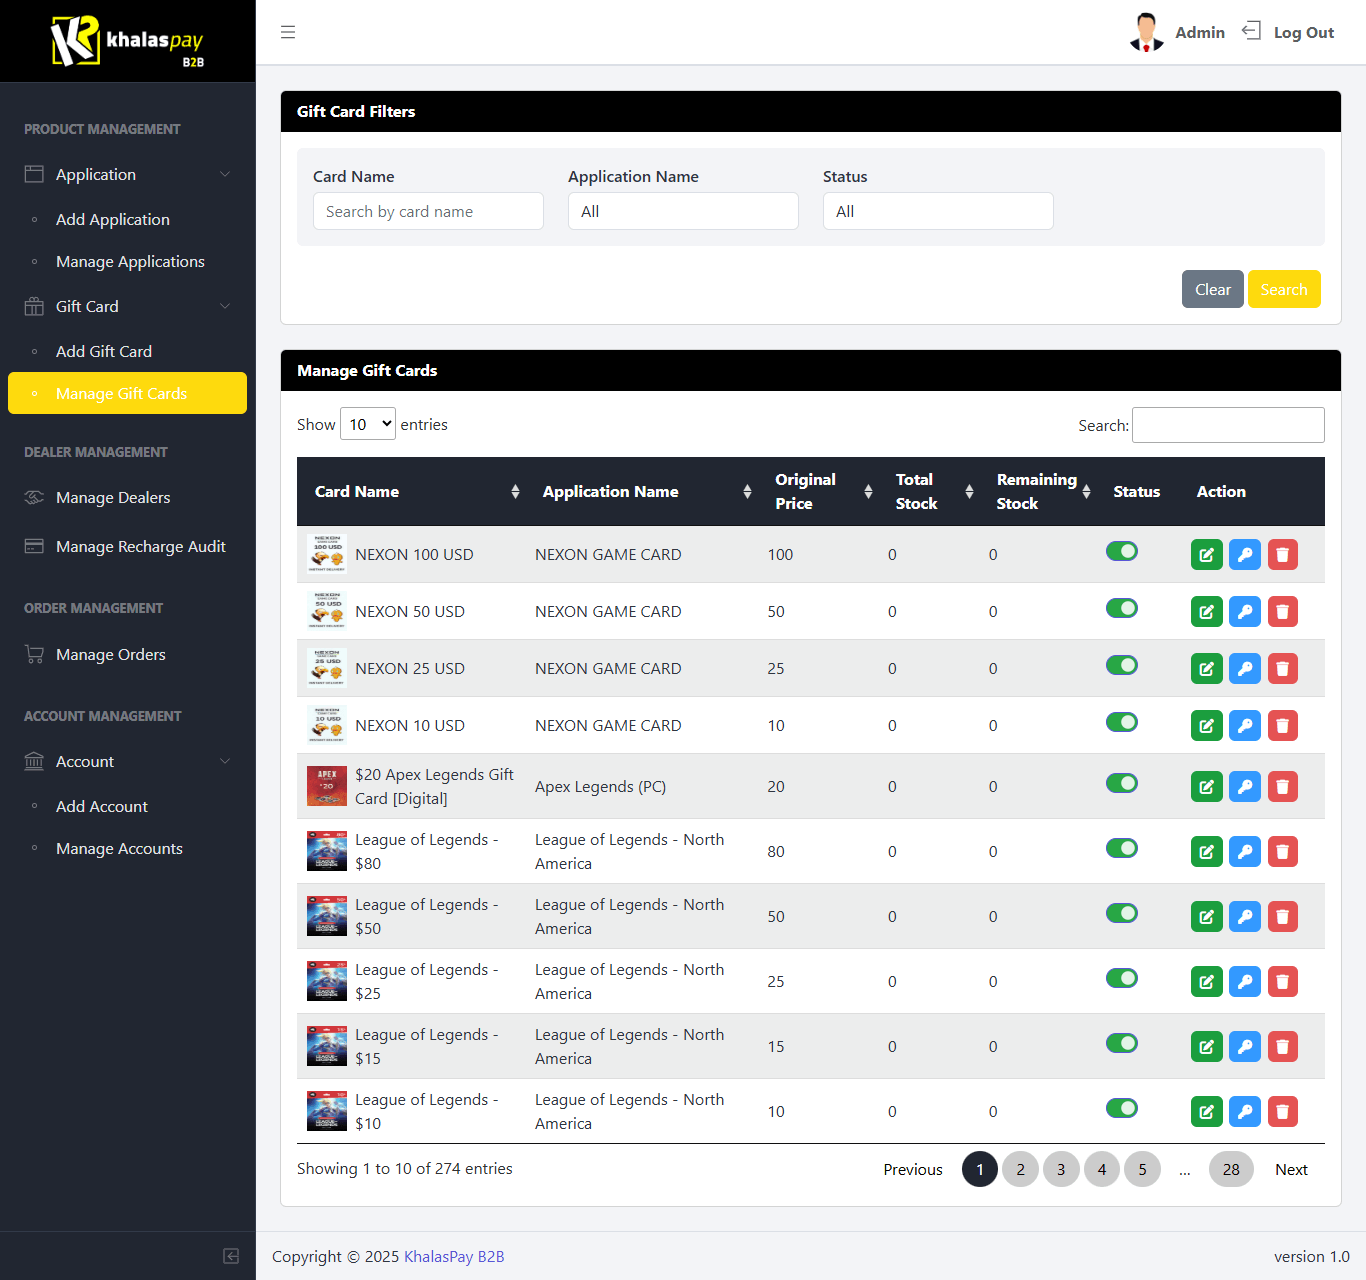Open the Show entries count dropdown
Viewport: 1366px width, 1280px height.
(x=368, y=424)
